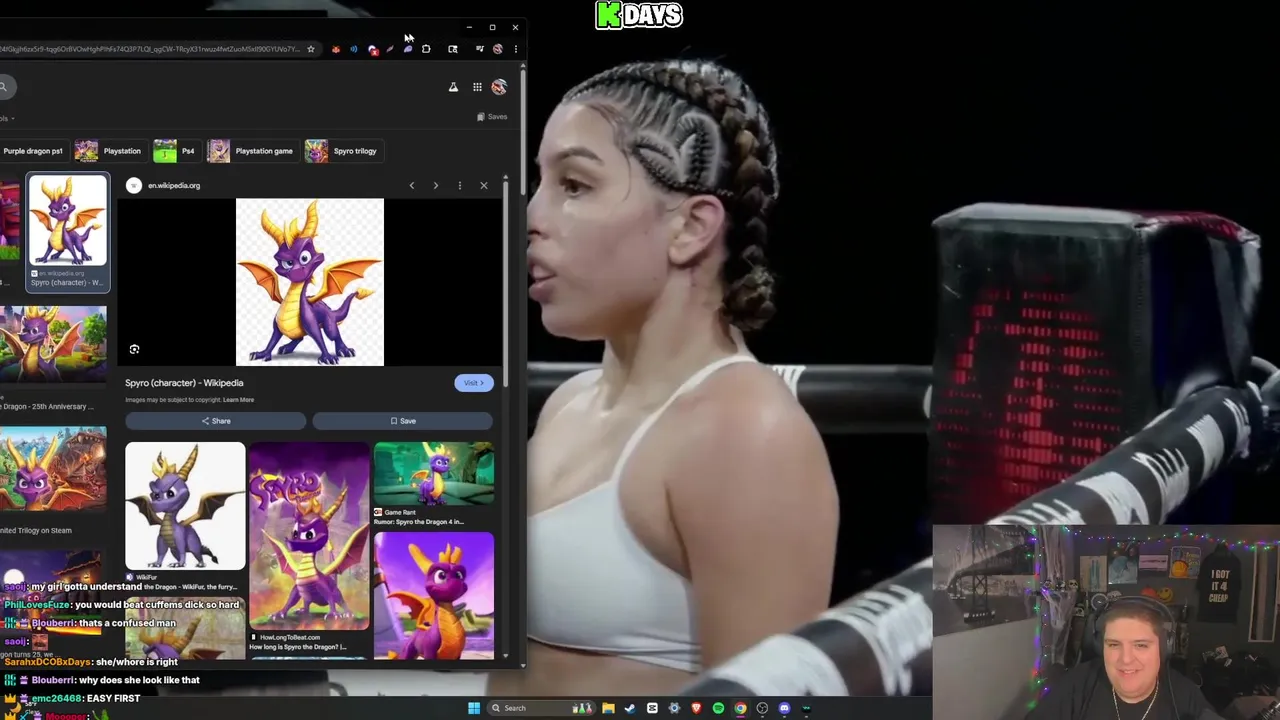
Task: Open Spyro (character) - Wikipedia title
Action: tap(184, 383)
